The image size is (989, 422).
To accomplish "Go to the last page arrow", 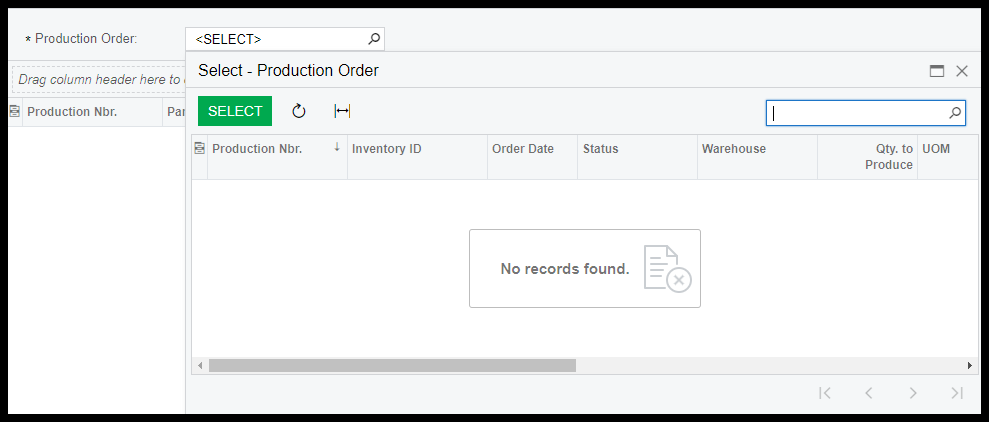I will [x=957, y=393].
